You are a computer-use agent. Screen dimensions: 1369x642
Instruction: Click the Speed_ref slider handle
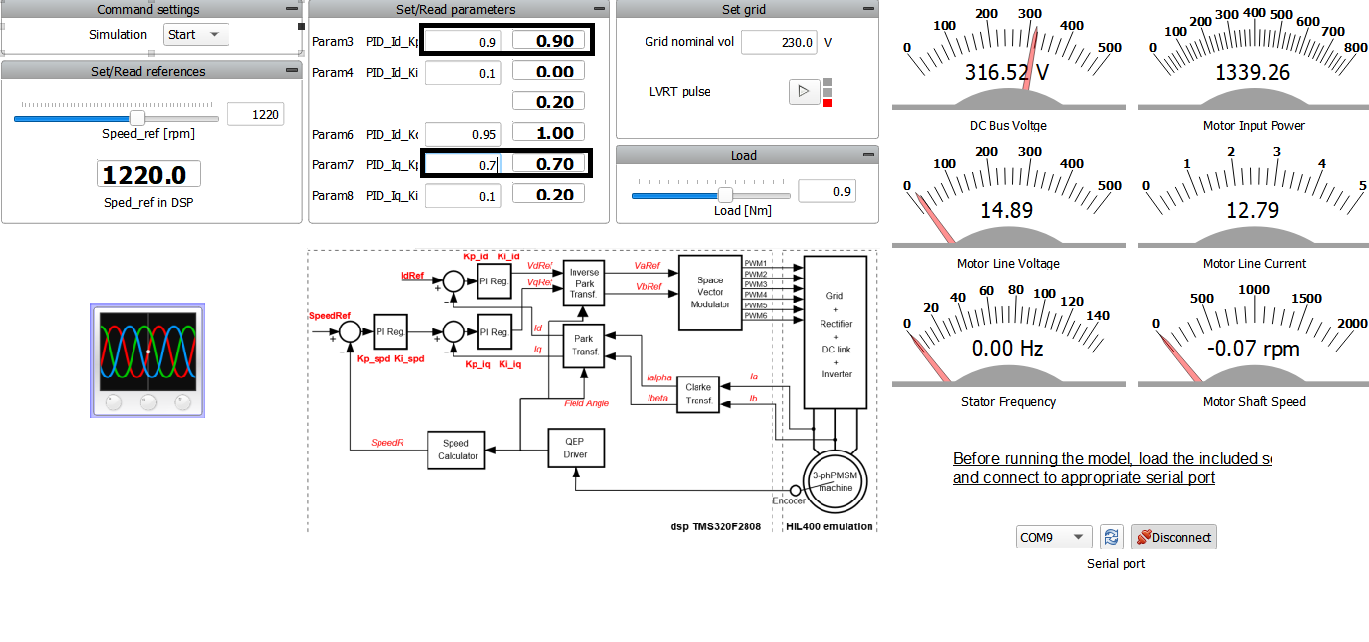[x=138, y=118]
